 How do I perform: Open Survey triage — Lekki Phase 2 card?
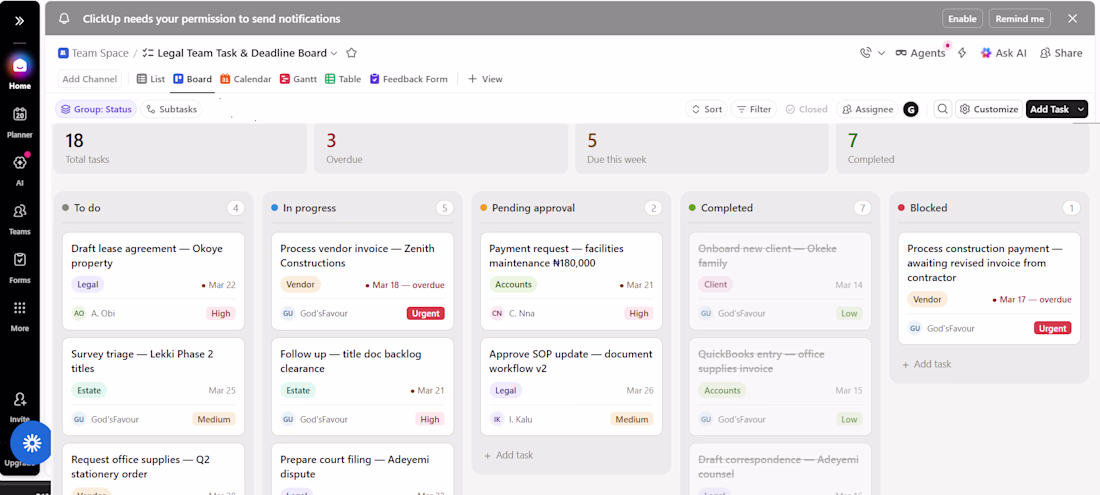pos(153,386)
